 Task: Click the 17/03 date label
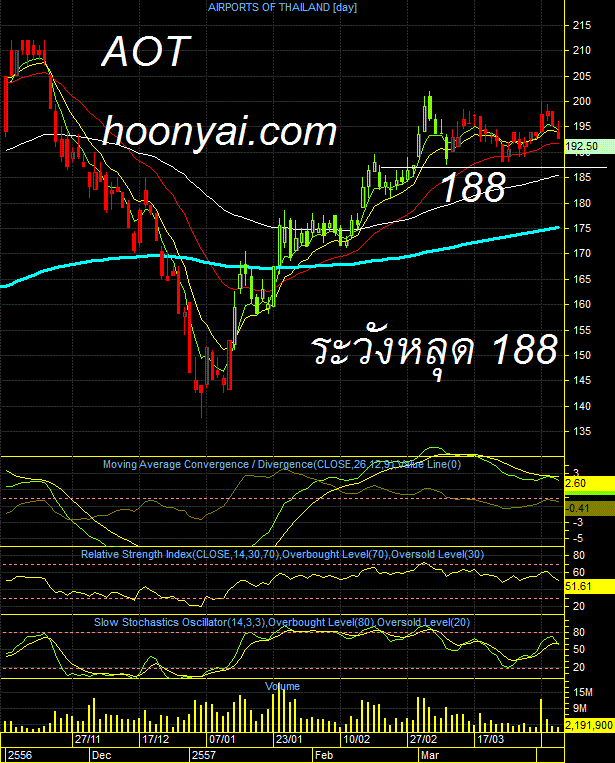[490, 739]
